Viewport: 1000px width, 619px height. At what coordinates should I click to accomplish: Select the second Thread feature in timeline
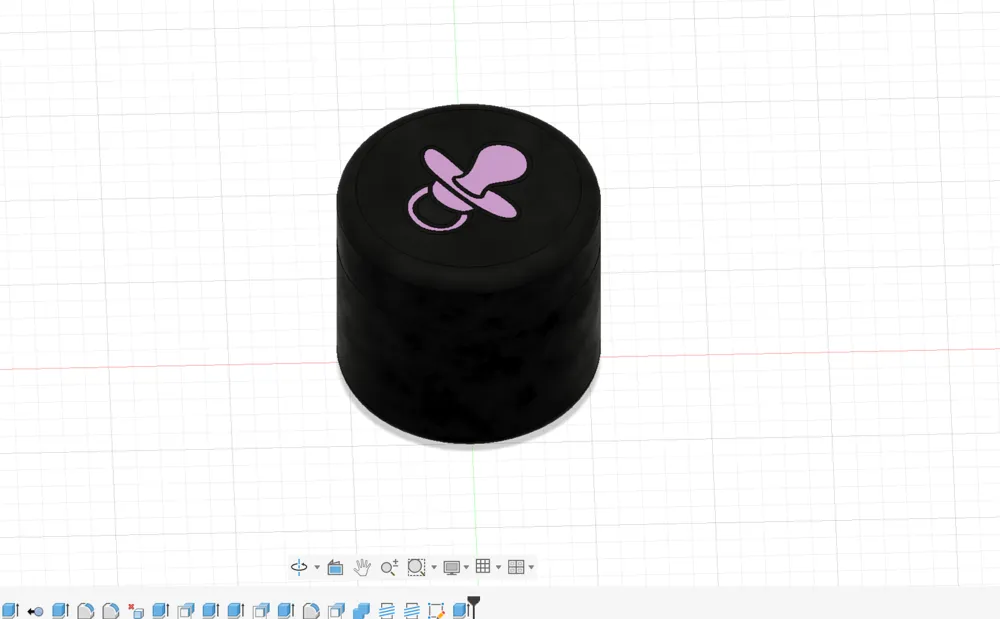coord(411,611)
